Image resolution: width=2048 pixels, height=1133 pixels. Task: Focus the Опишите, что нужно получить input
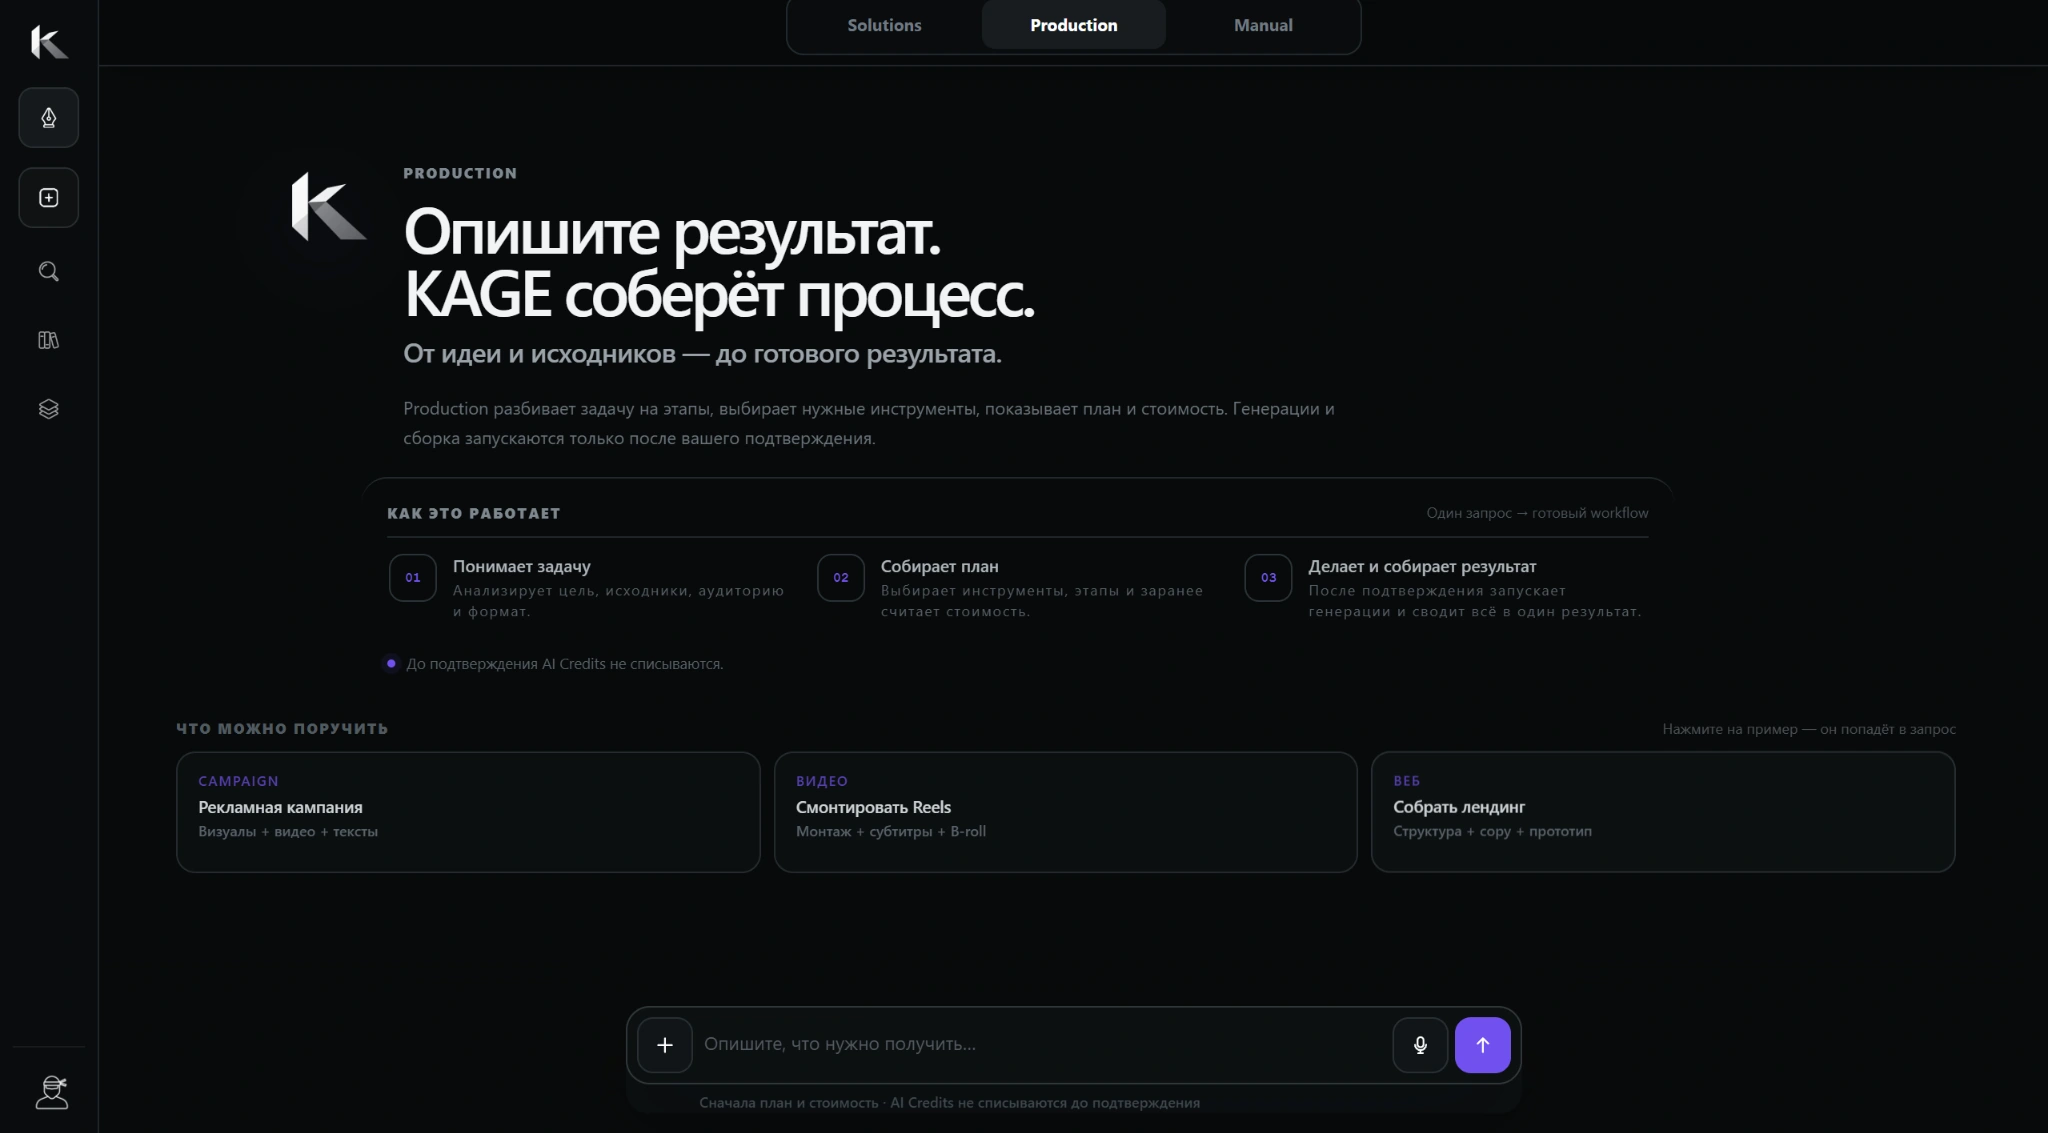[x=1042, y=1045]
